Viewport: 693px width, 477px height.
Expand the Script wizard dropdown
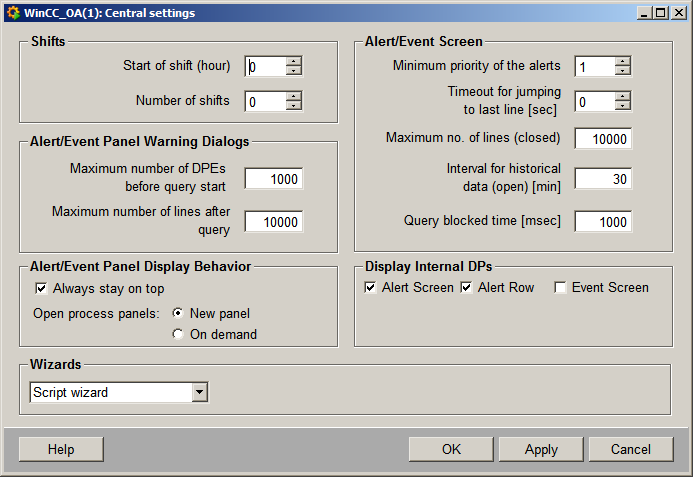coord(200,392)
